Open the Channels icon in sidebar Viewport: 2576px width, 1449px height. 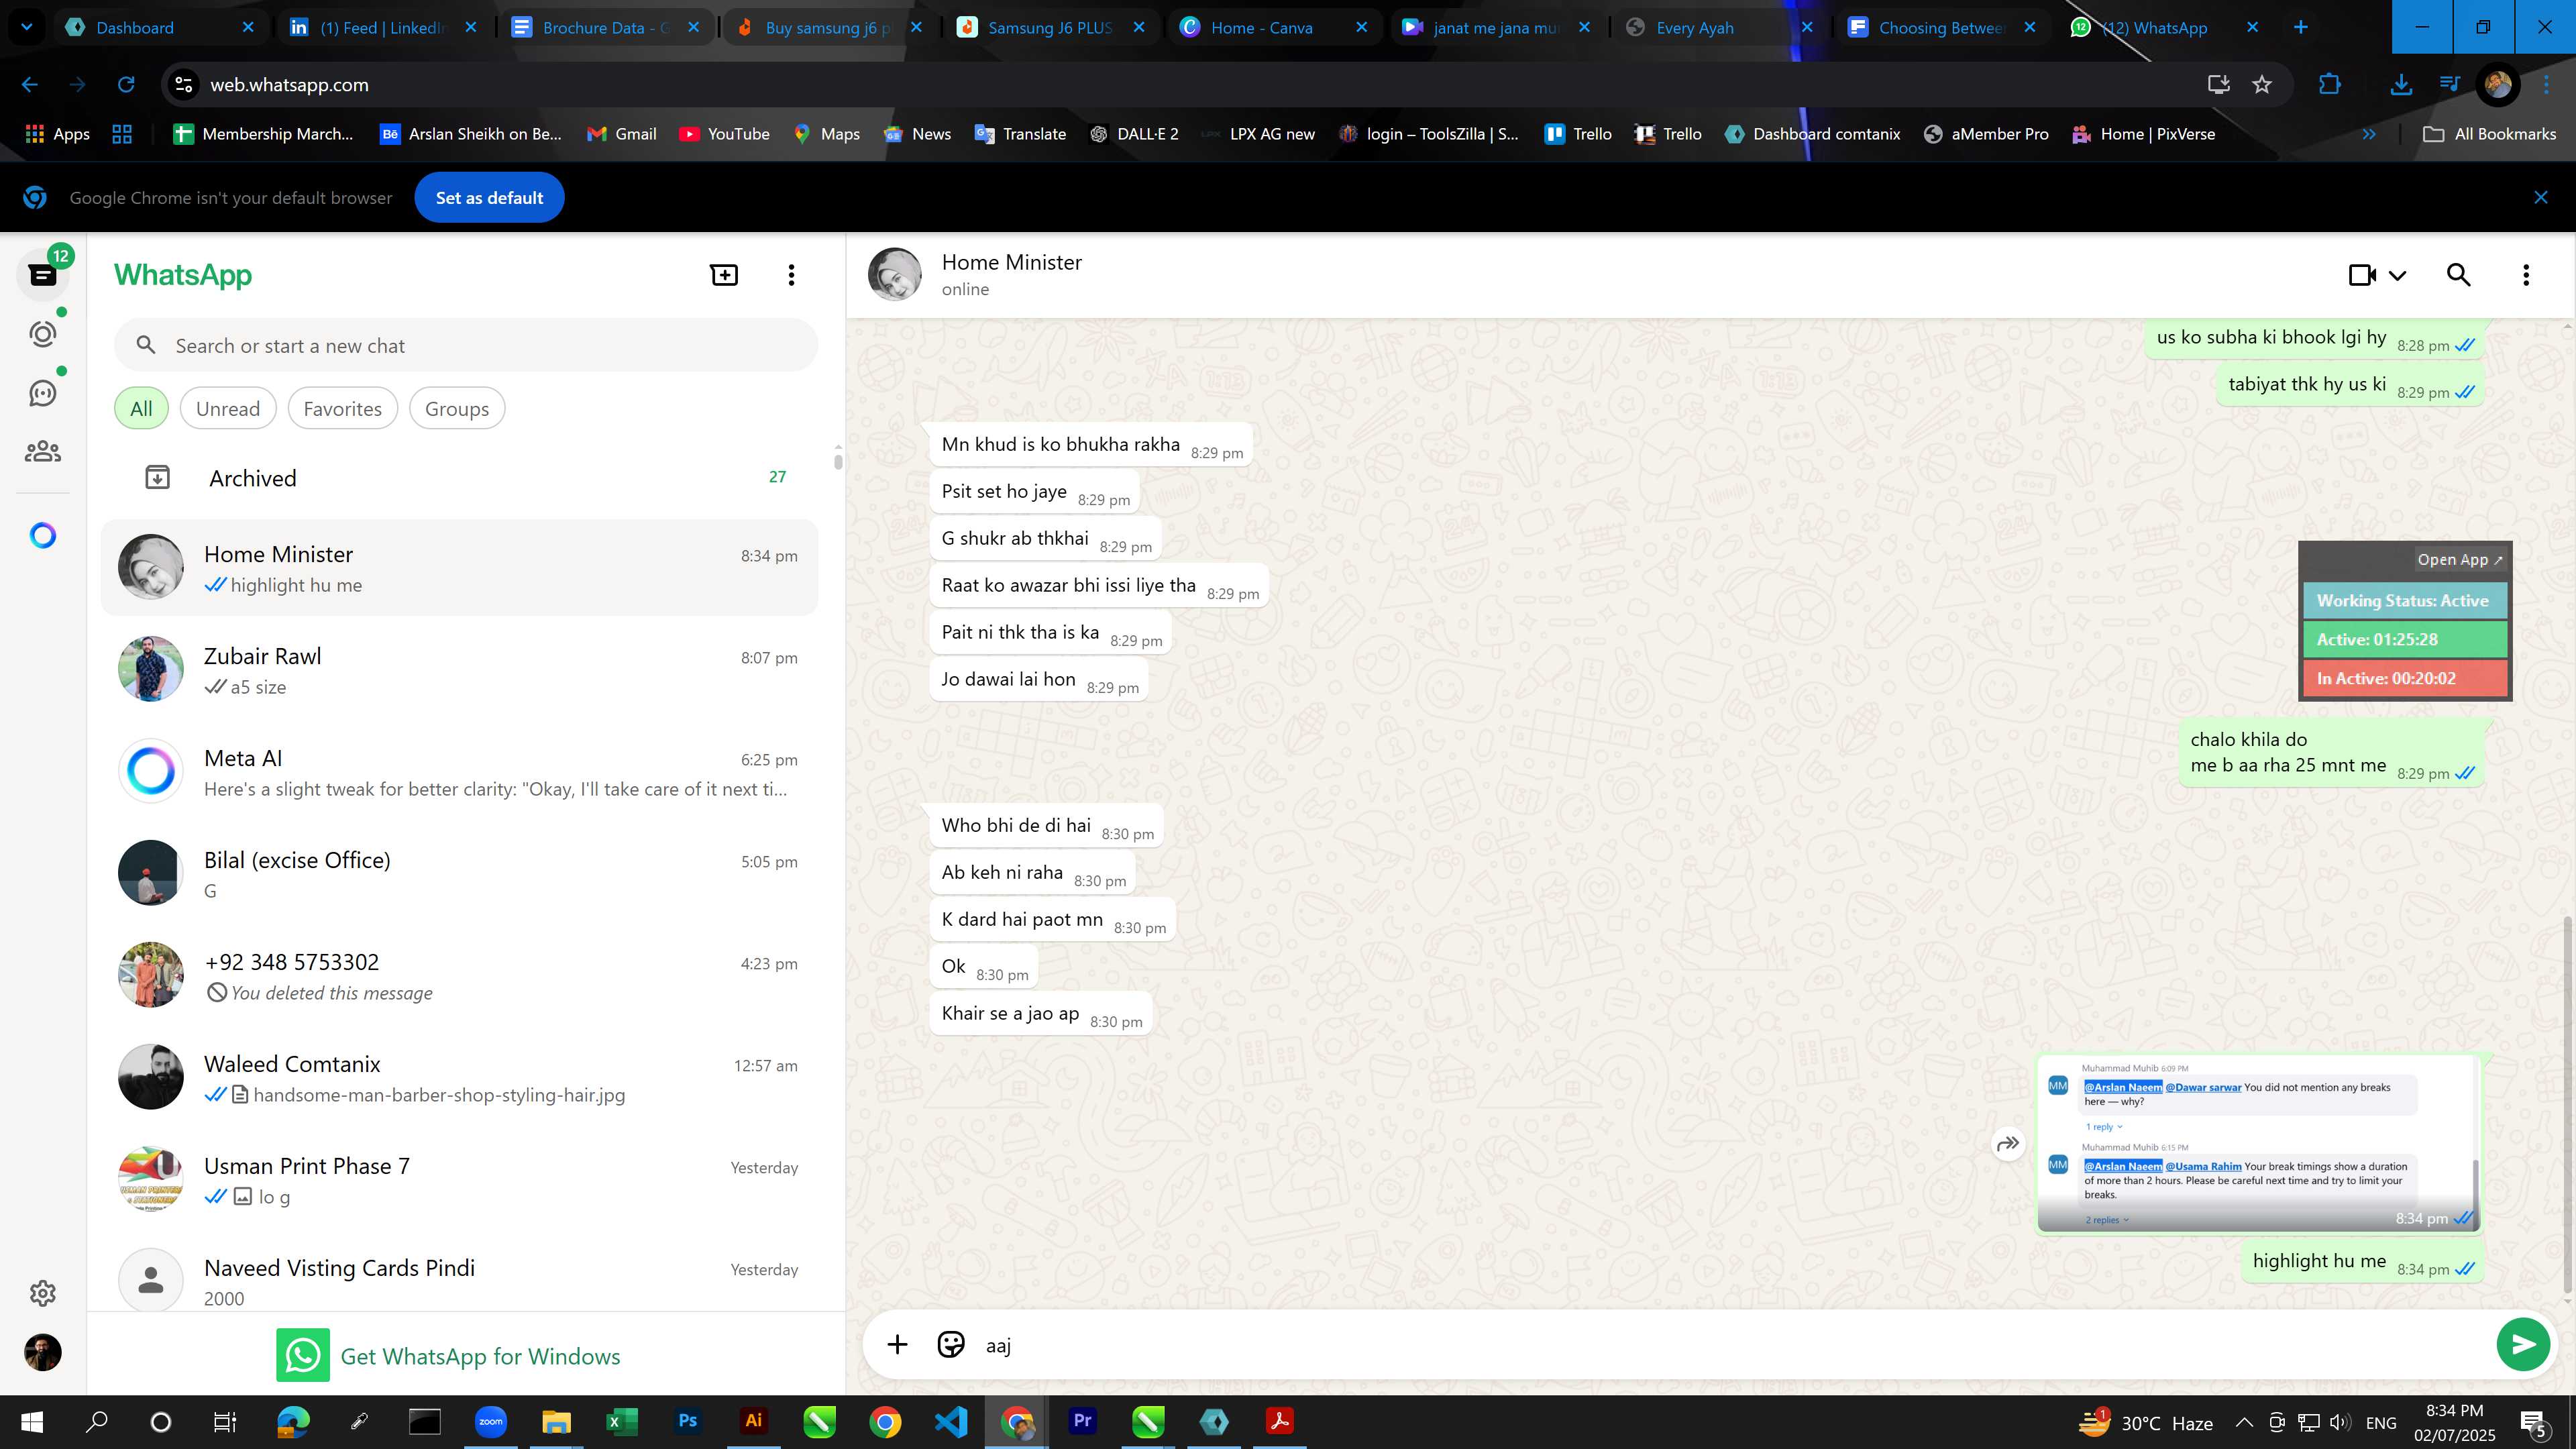tap(43, 393)
